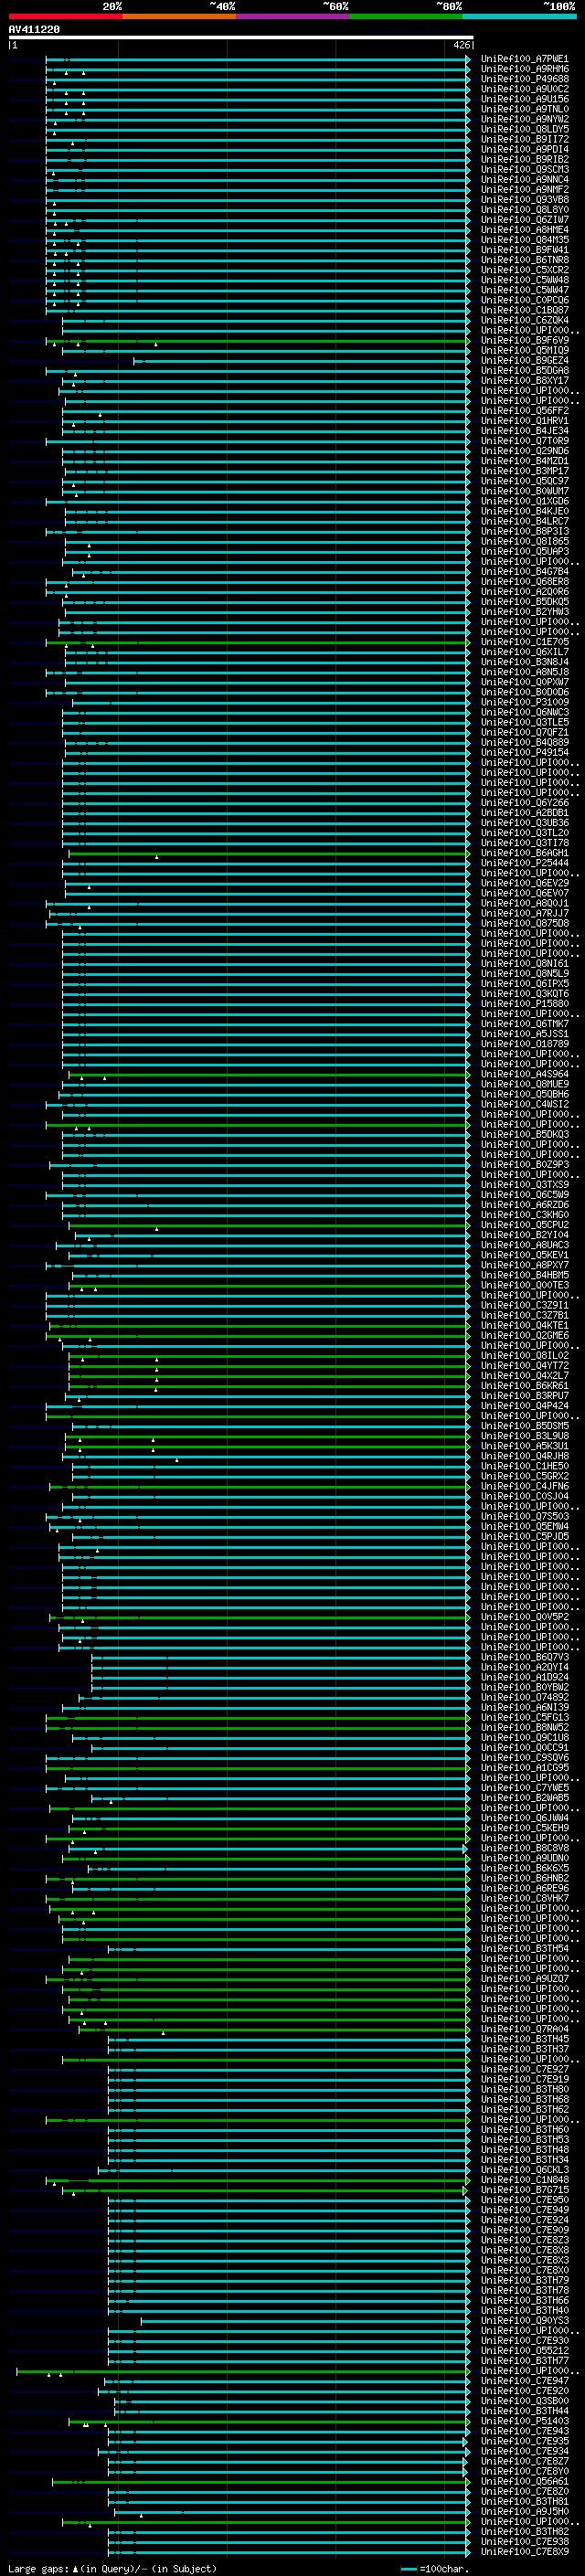The width and height of the screenshot is (585, 2576).
Task: Click the UniRef100_A9NMF2 label
Action: coord(524,189)
